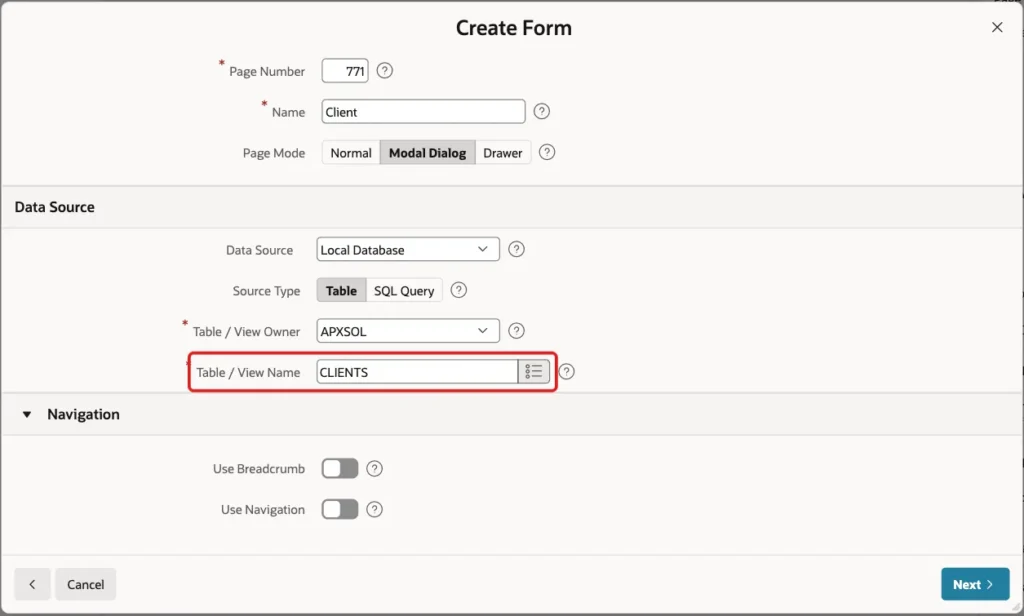Open help icon for Page Mode

tap(547, 152)
